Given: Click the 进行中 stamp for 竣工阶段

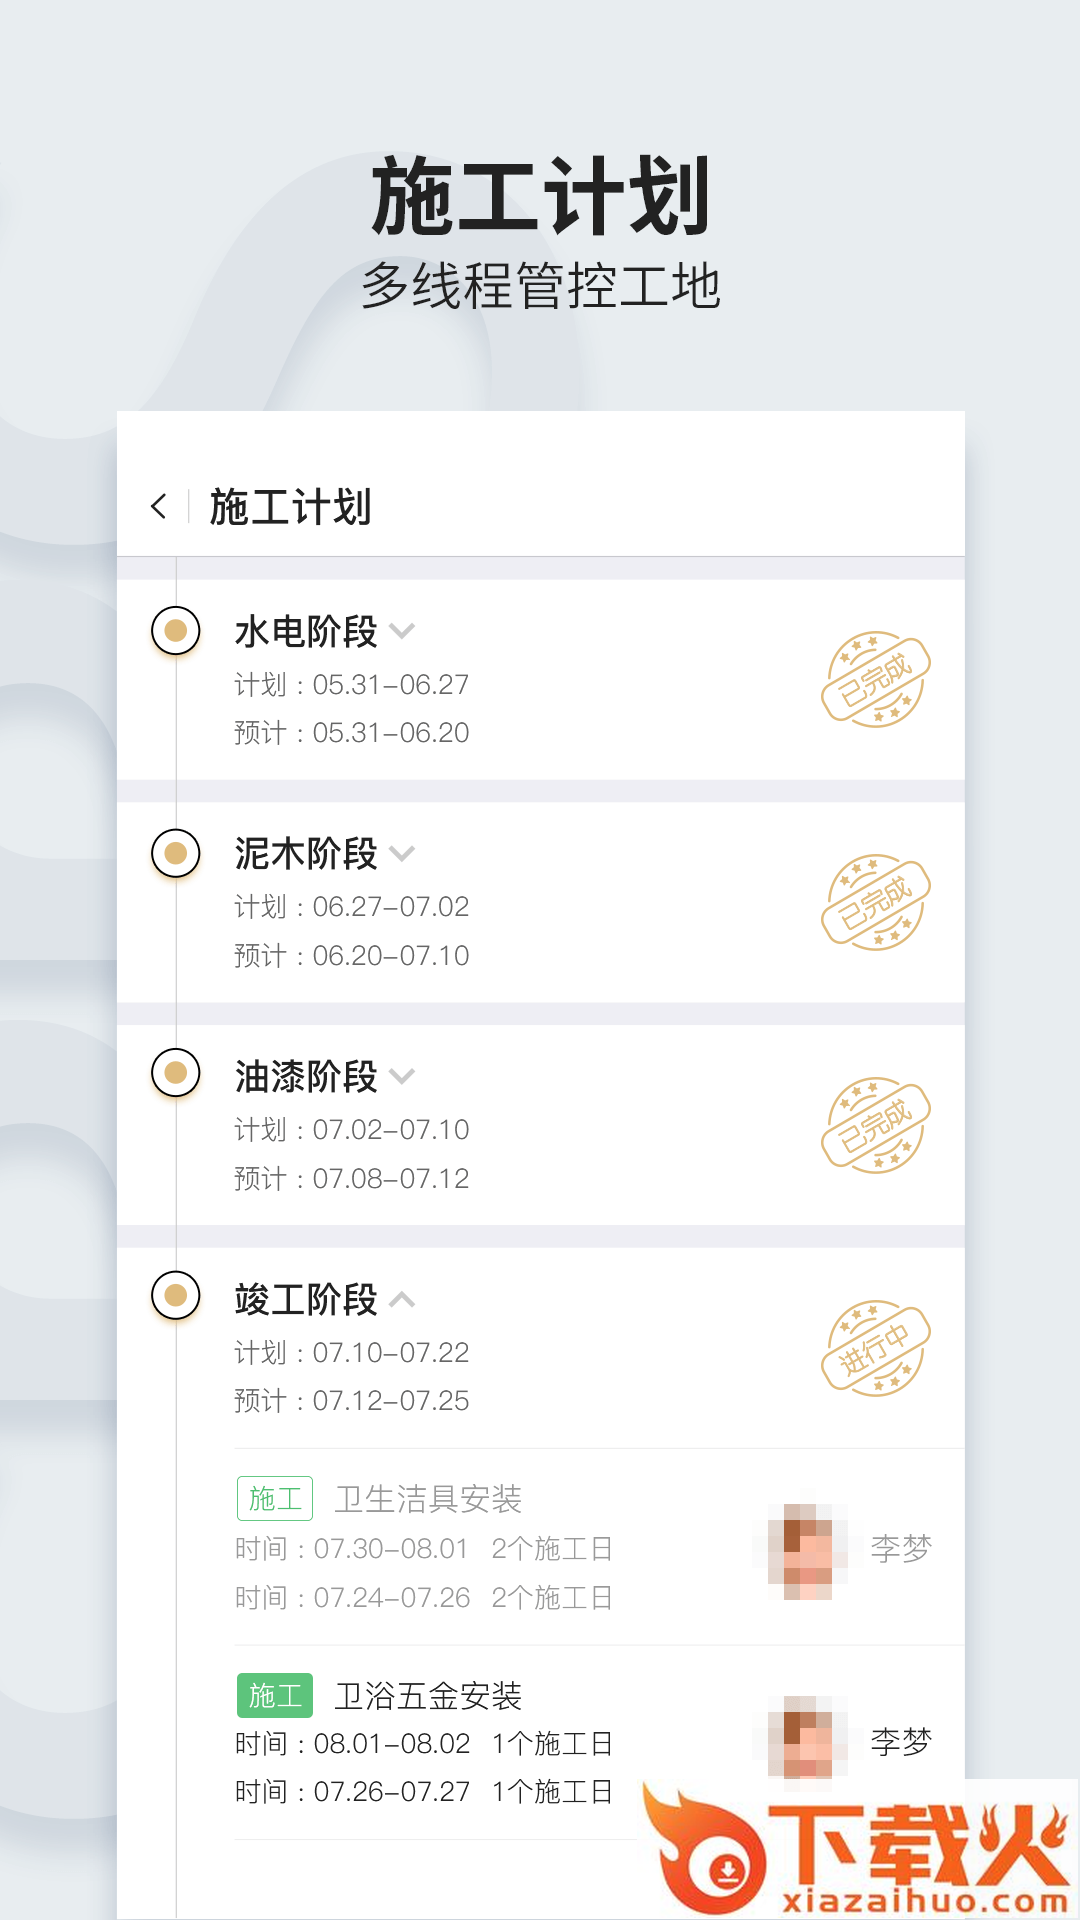Looking at the screenshot, I should 875,1349.
